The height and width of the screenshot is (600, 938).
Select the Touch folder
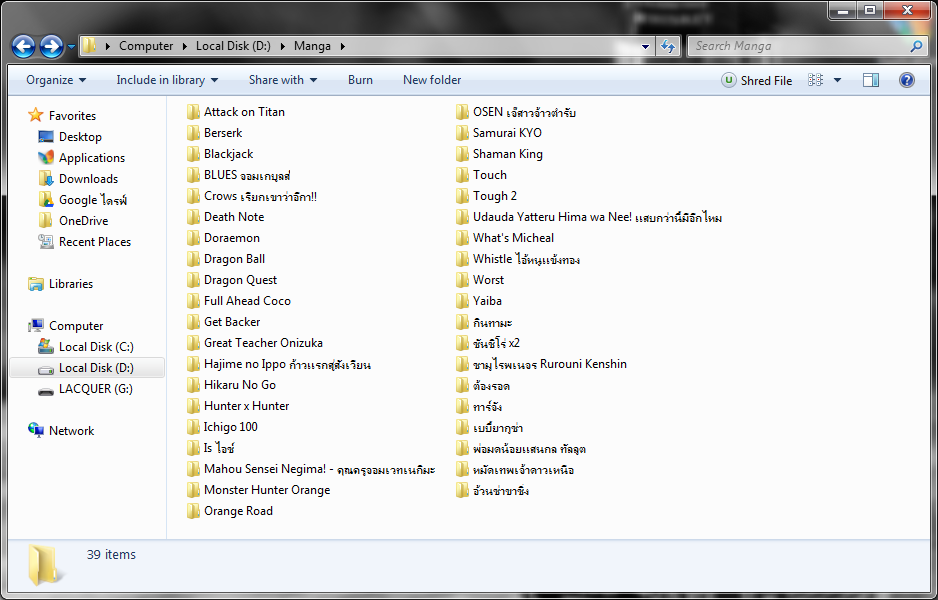coord(481,175)
